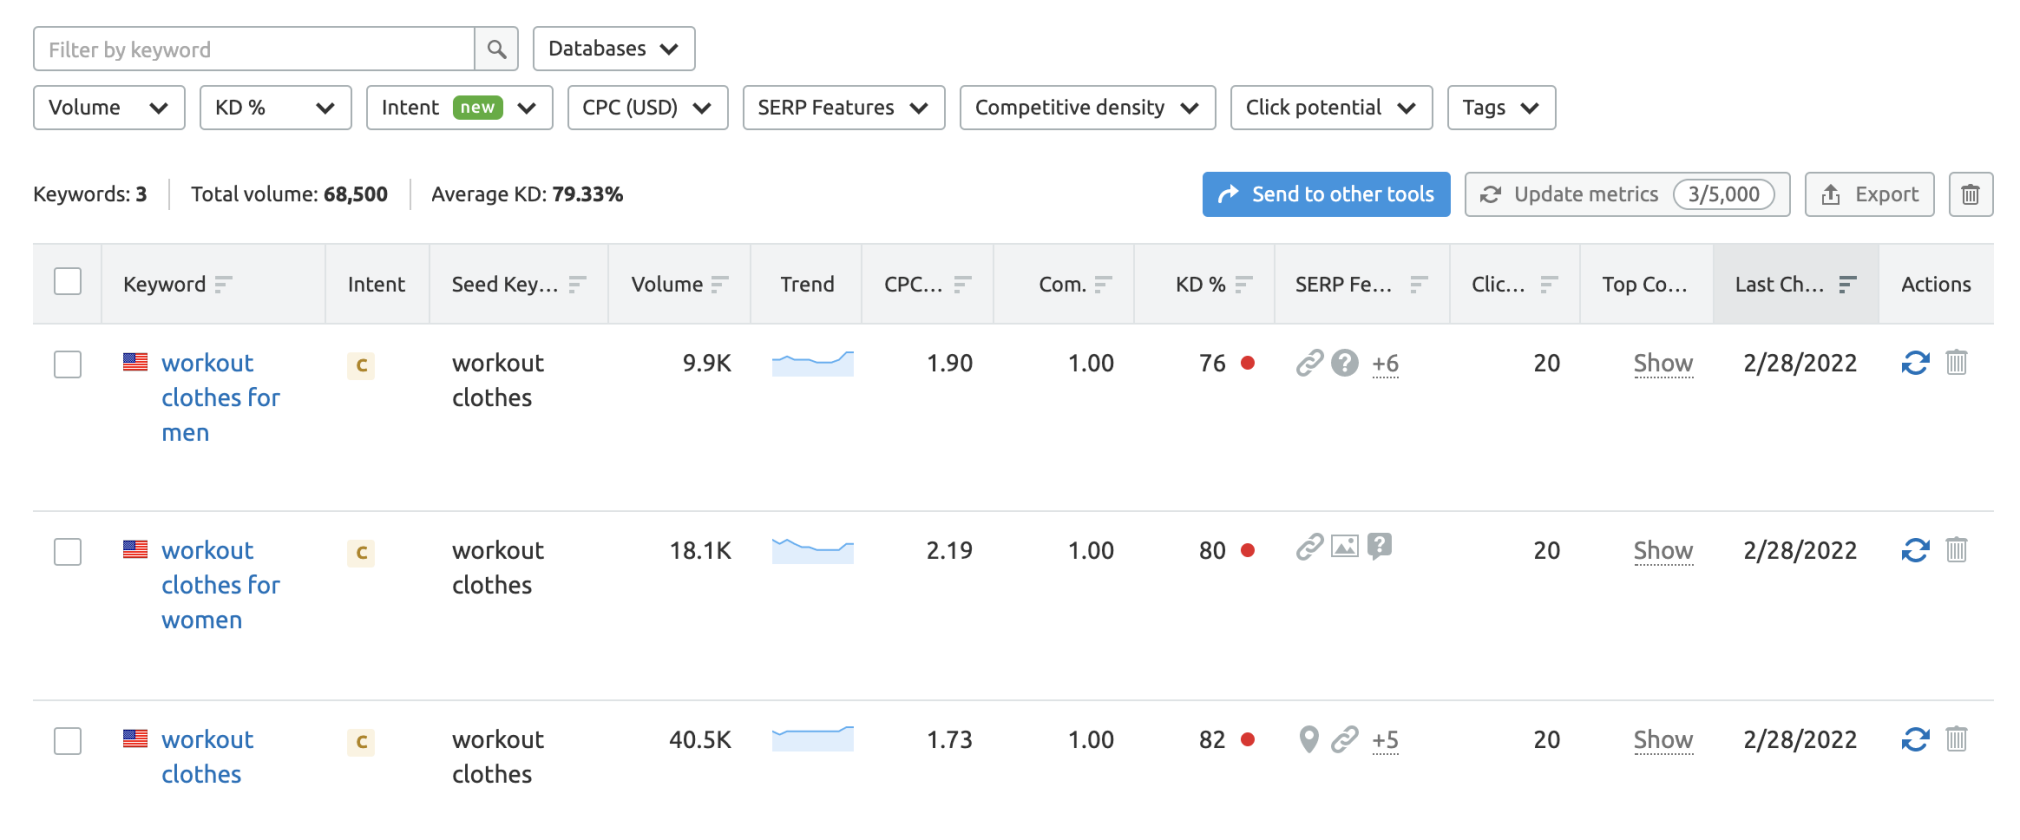2020x840 pixels.
Task: Tick the workout clothes for women checkbox
Action: tap(68, 551)
